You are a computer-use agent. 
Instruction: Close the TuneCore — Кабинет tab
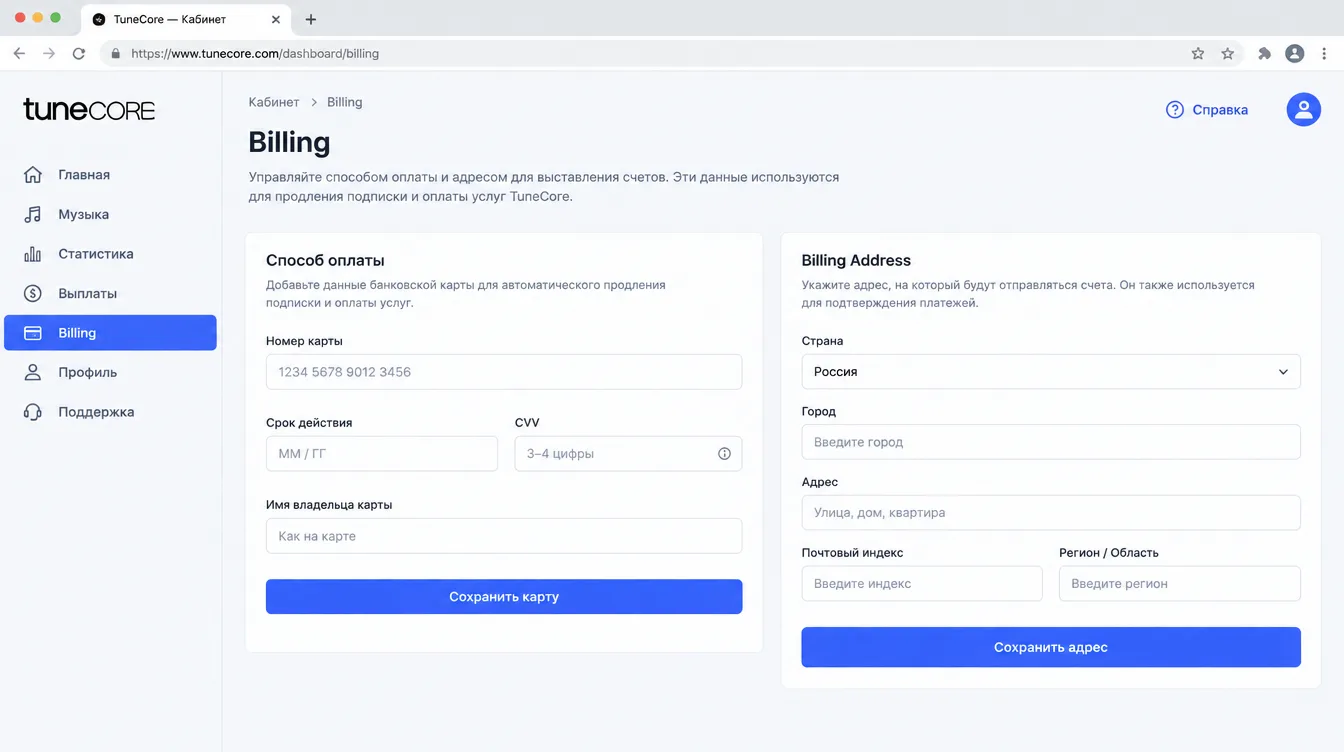(x=277, y=19)
